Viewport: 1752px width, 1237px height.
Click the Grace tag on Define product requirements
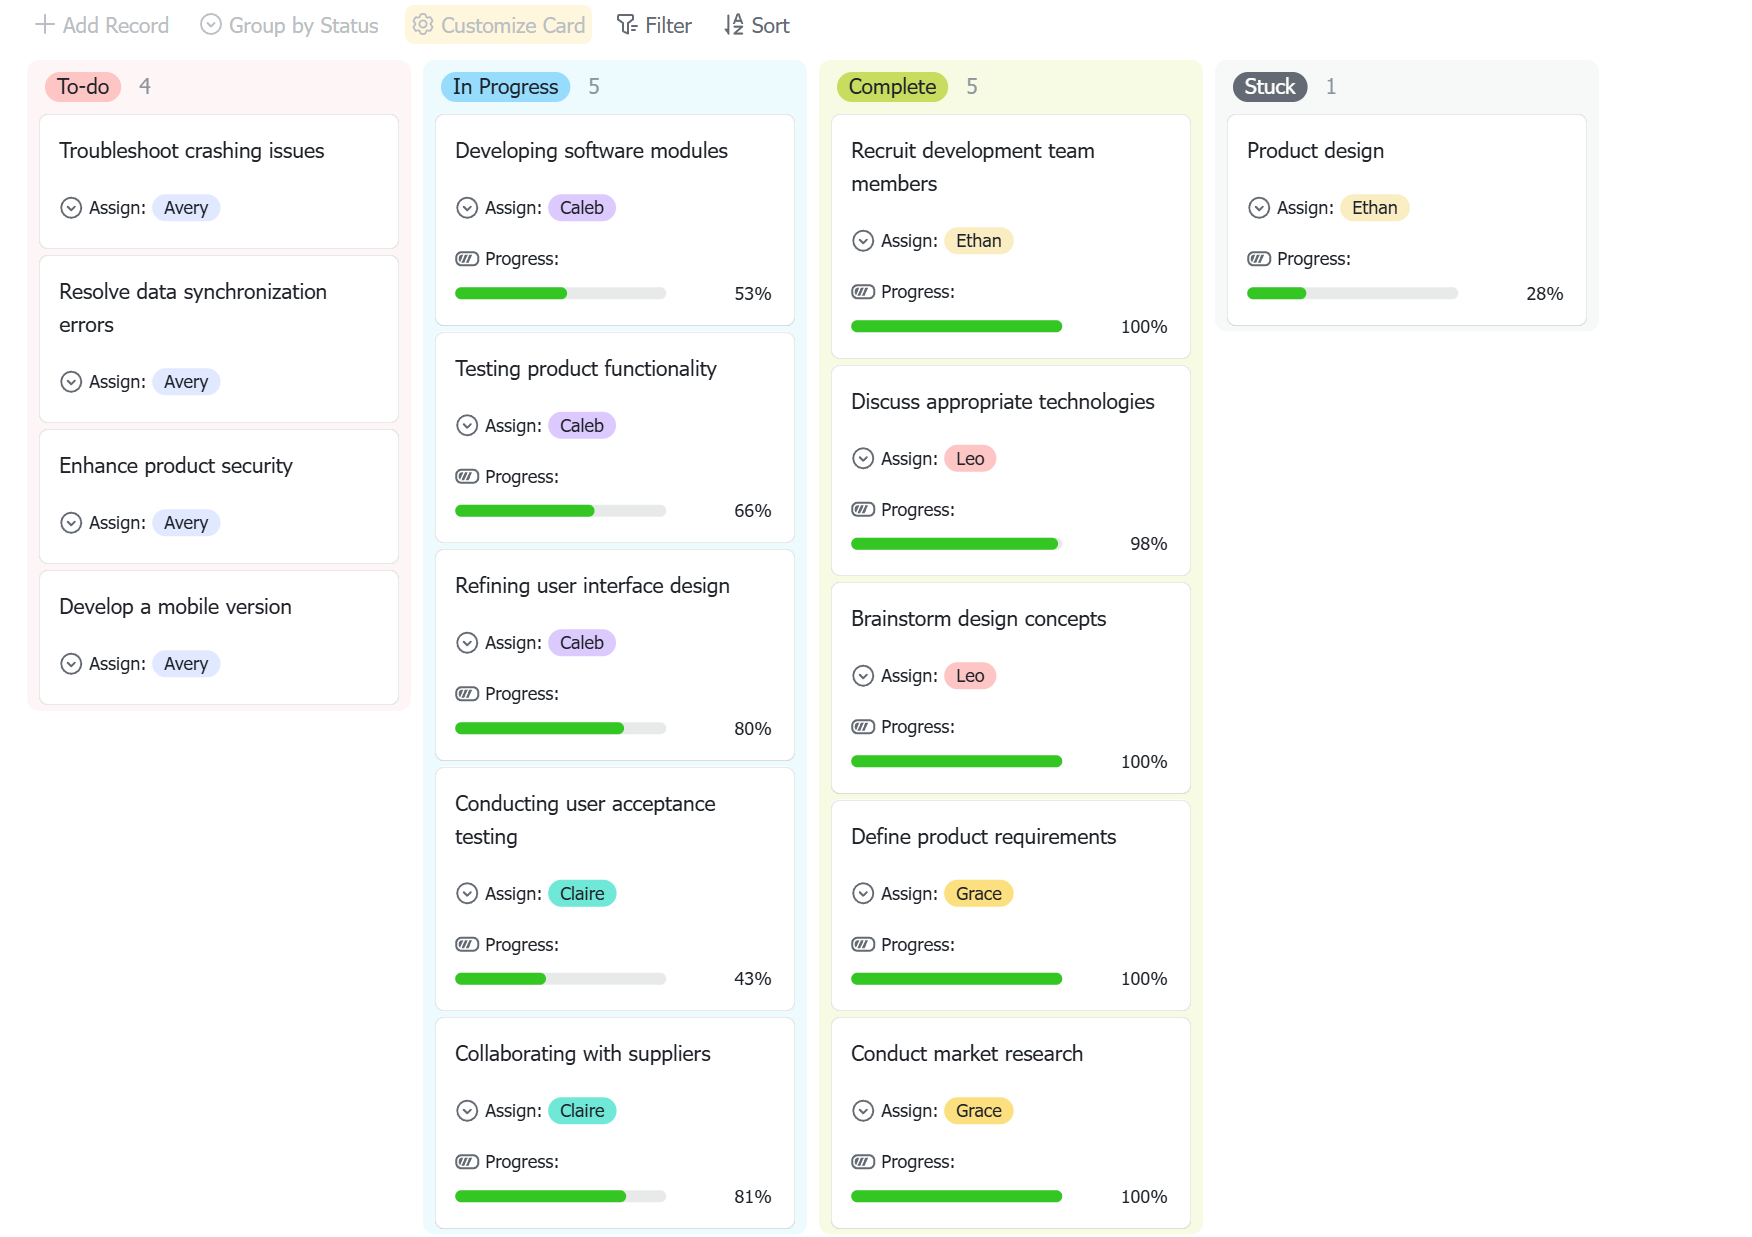tap(978, 894)
